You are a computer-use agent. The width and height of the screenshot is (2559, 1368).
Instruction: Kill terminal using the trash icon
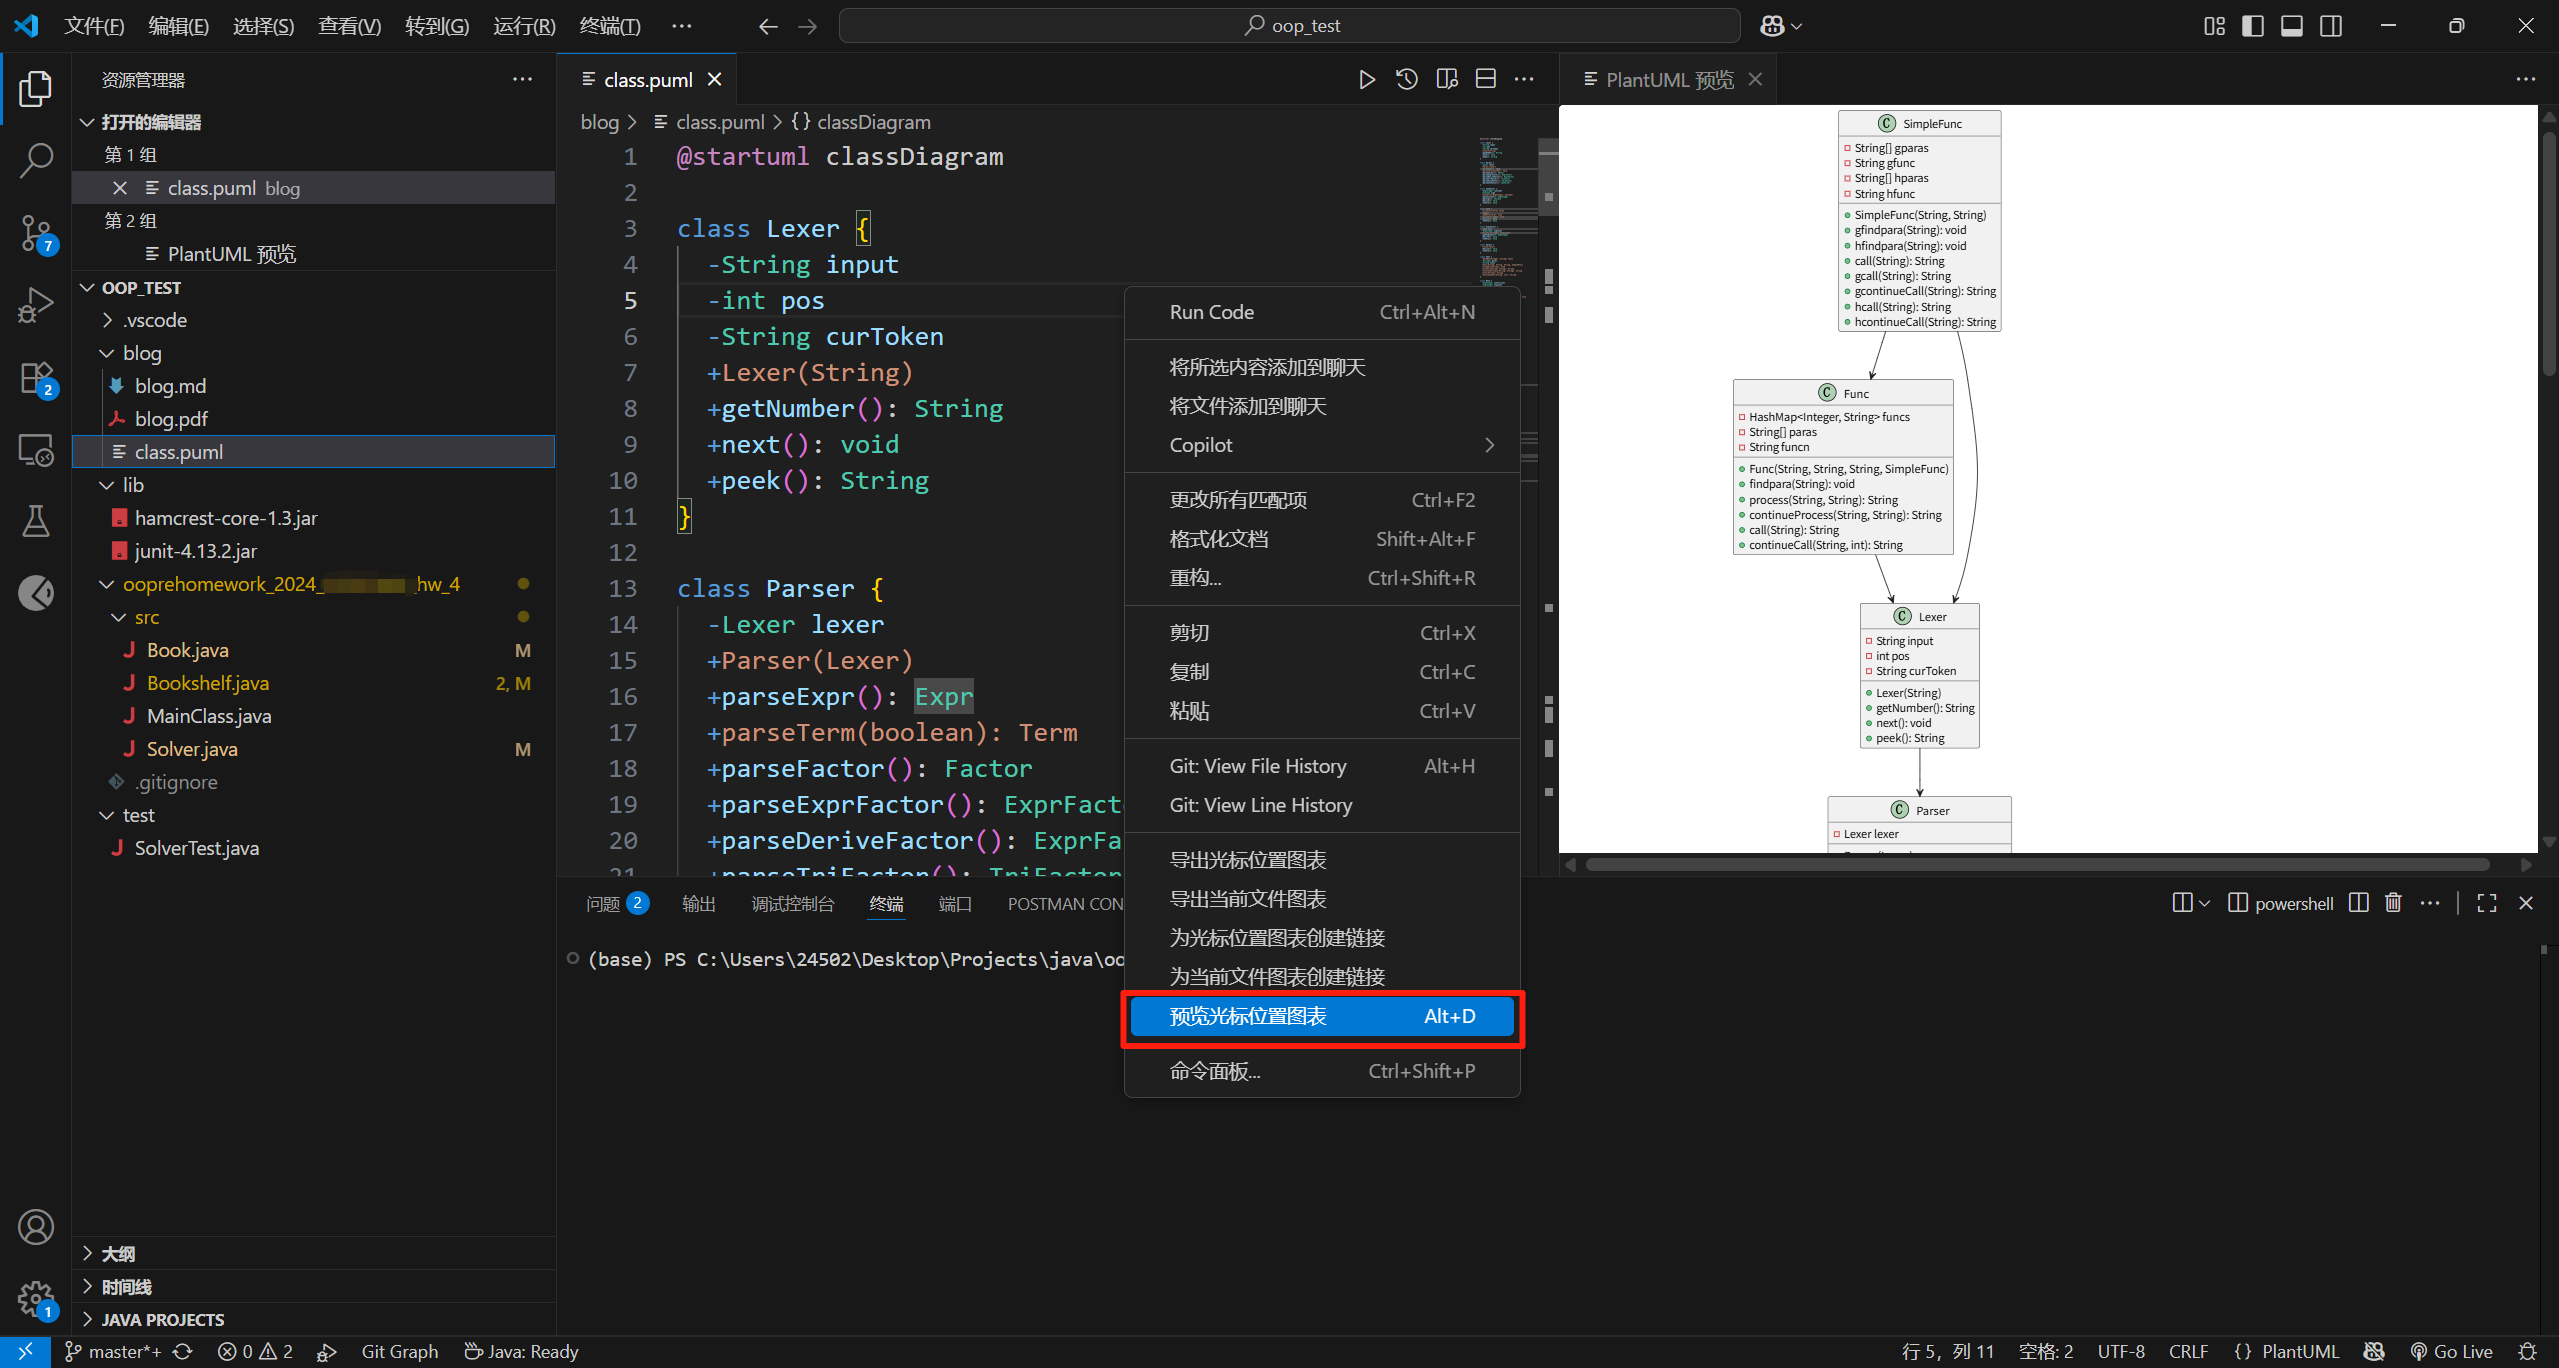coord(2392,903)
